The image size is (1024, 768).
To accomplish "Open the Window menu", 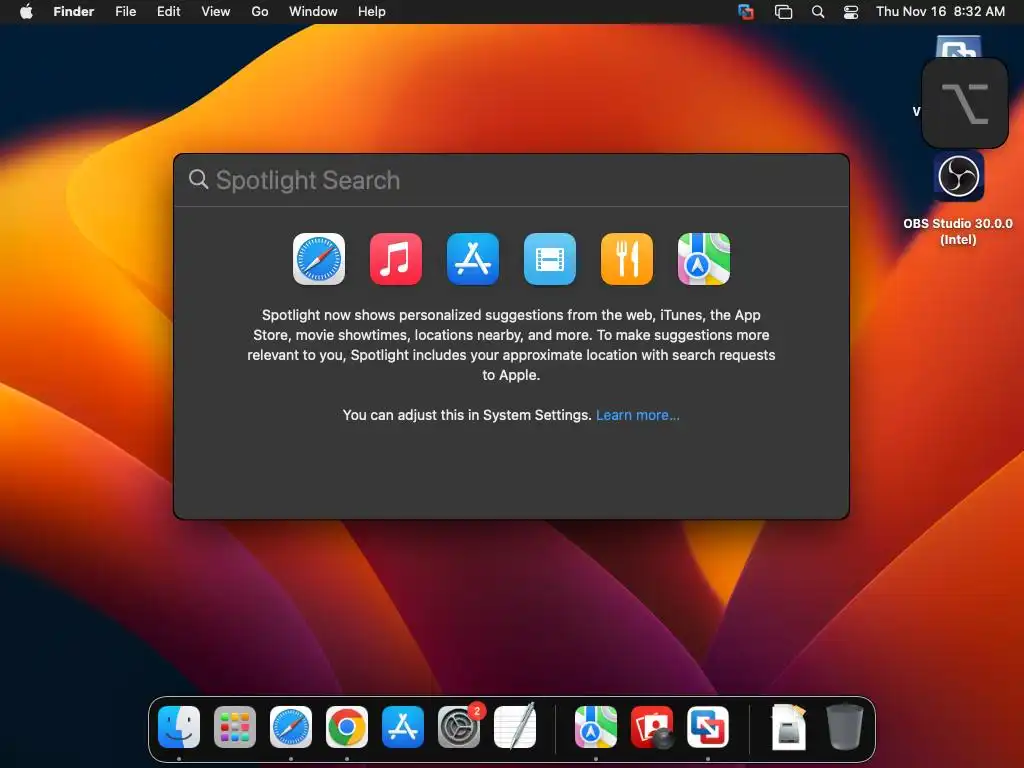I will point(313,12).
